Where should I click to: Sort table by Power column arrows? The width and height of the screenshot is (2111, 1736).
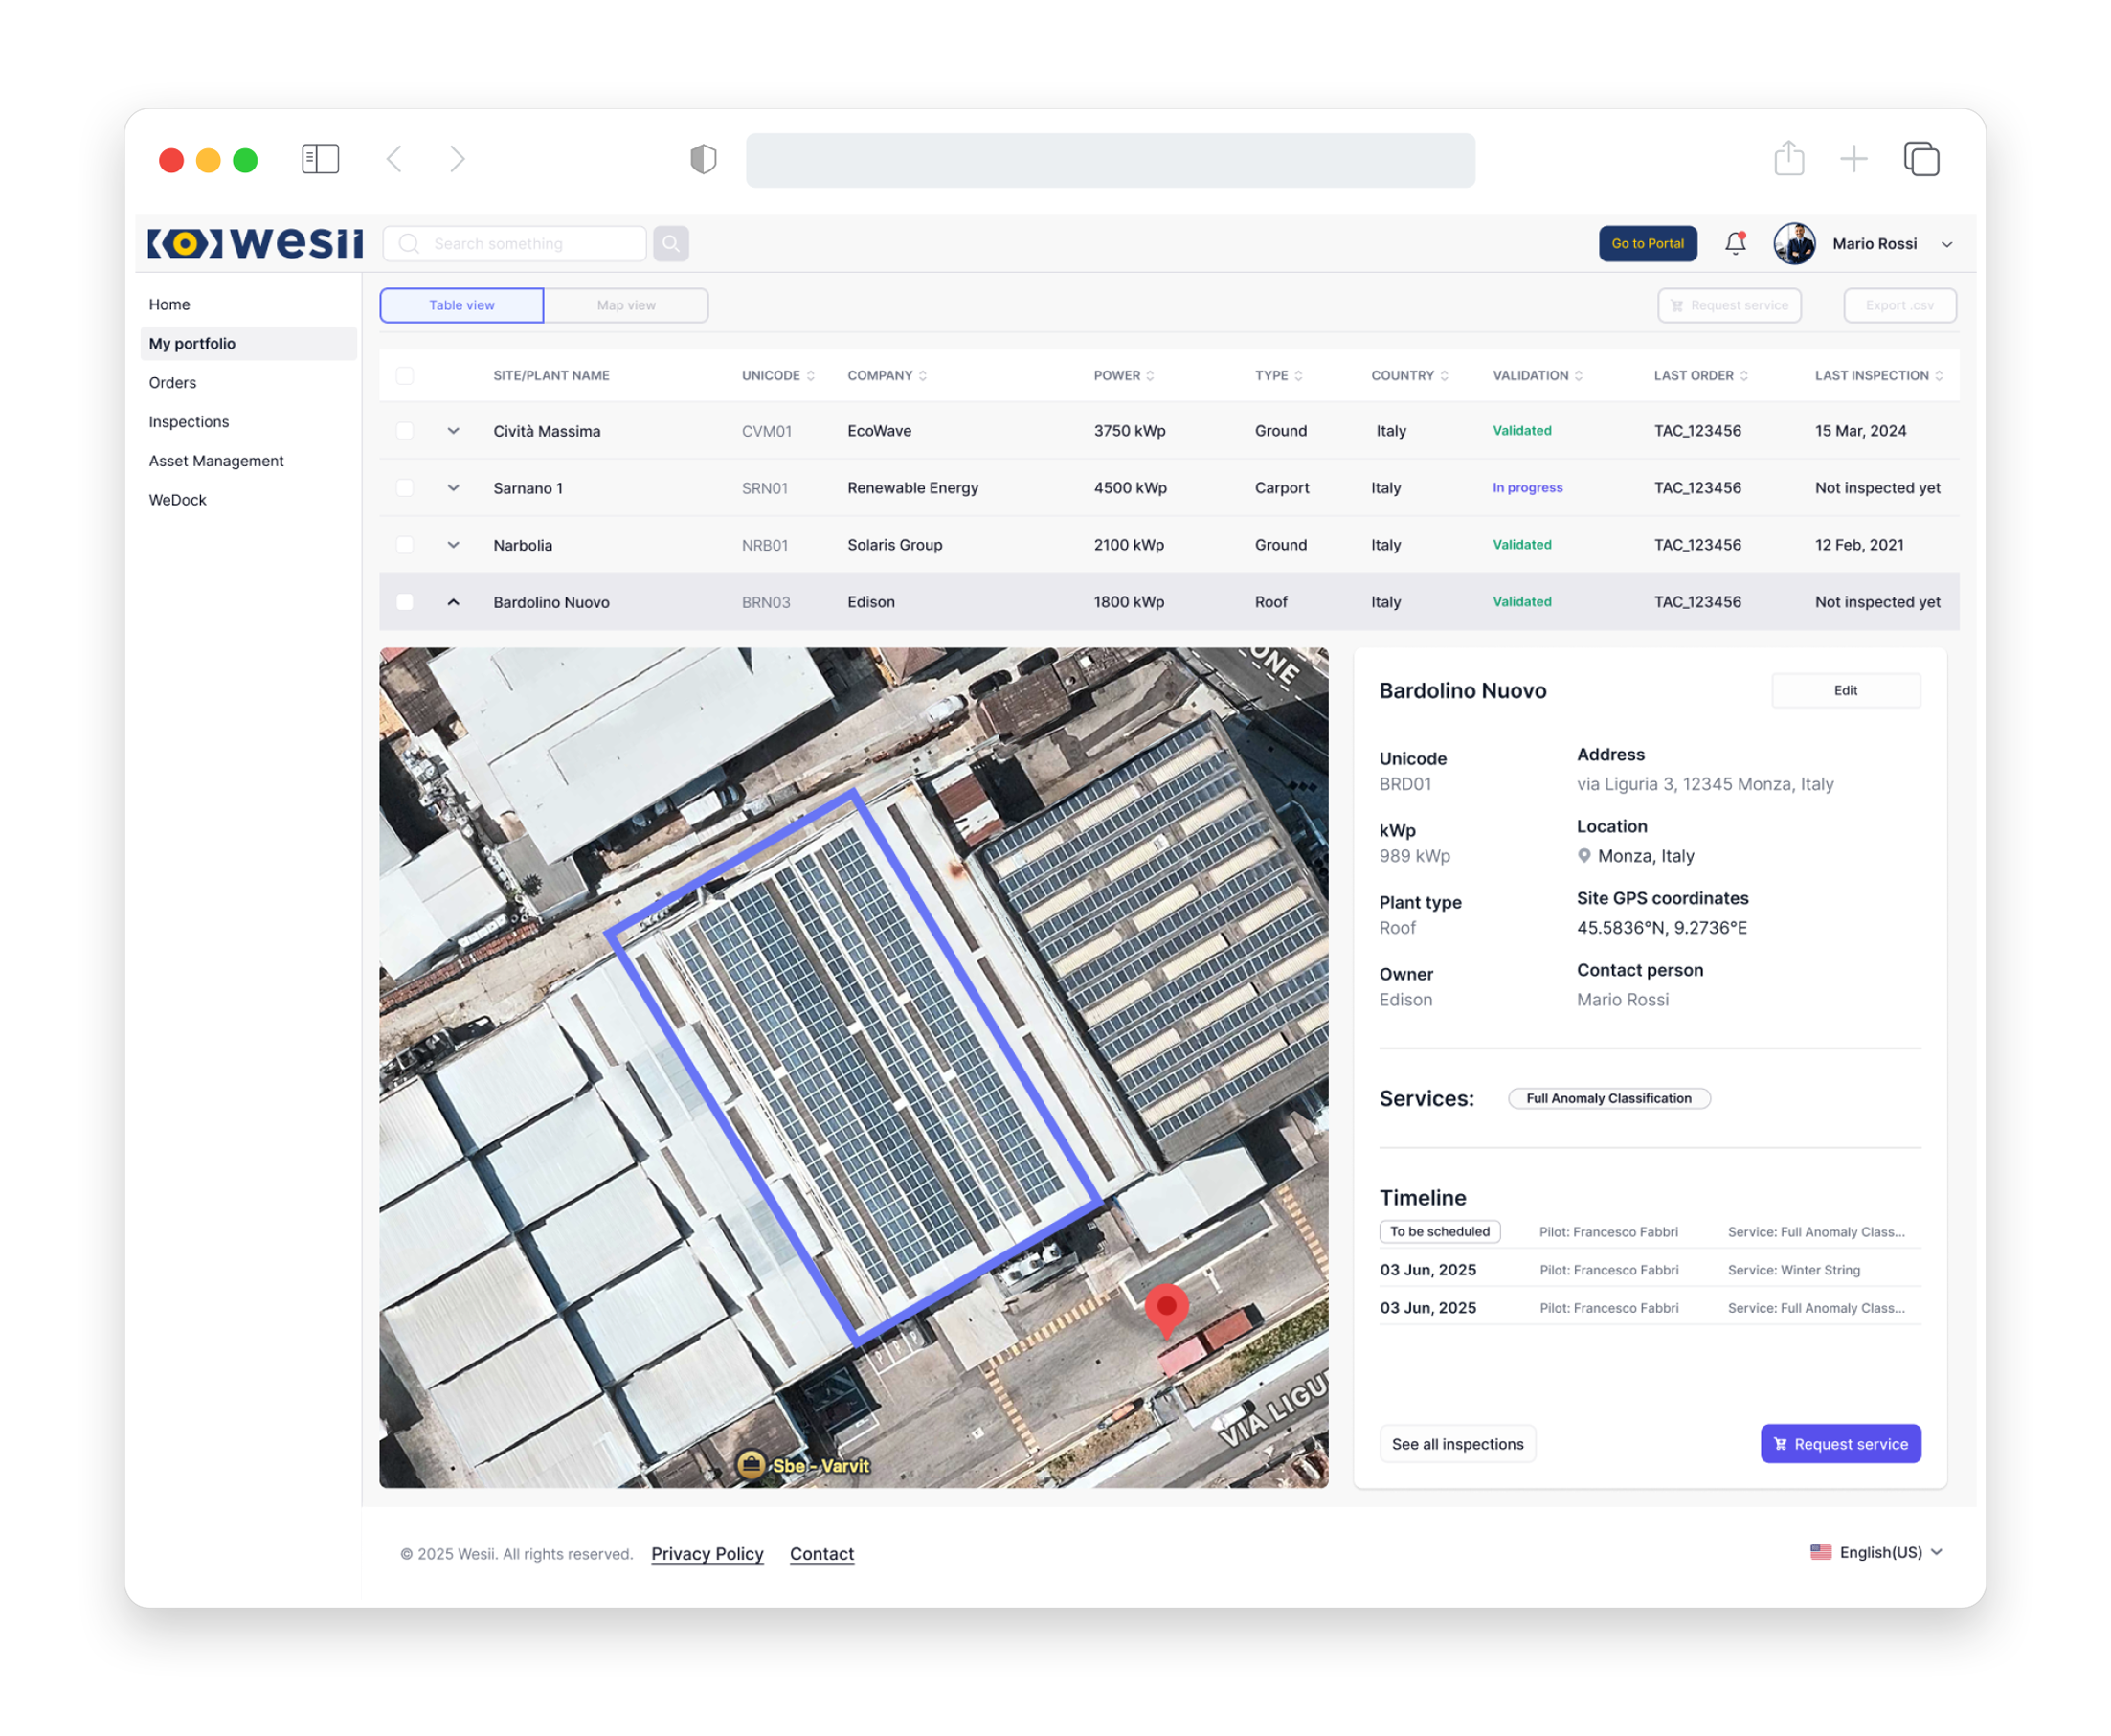pos(1150,376)
